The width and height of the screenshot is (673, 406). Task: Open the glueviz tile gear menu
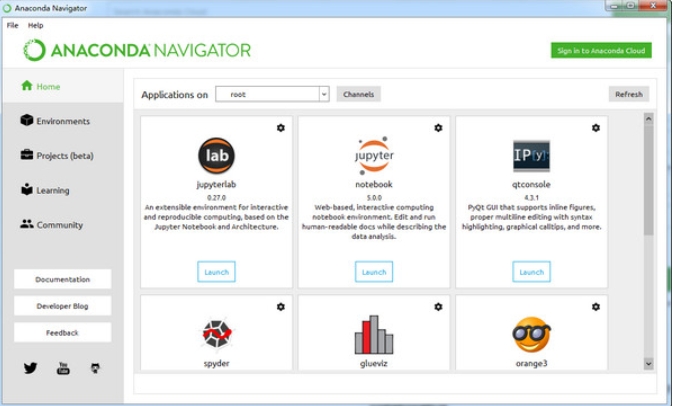click(438, 307)
